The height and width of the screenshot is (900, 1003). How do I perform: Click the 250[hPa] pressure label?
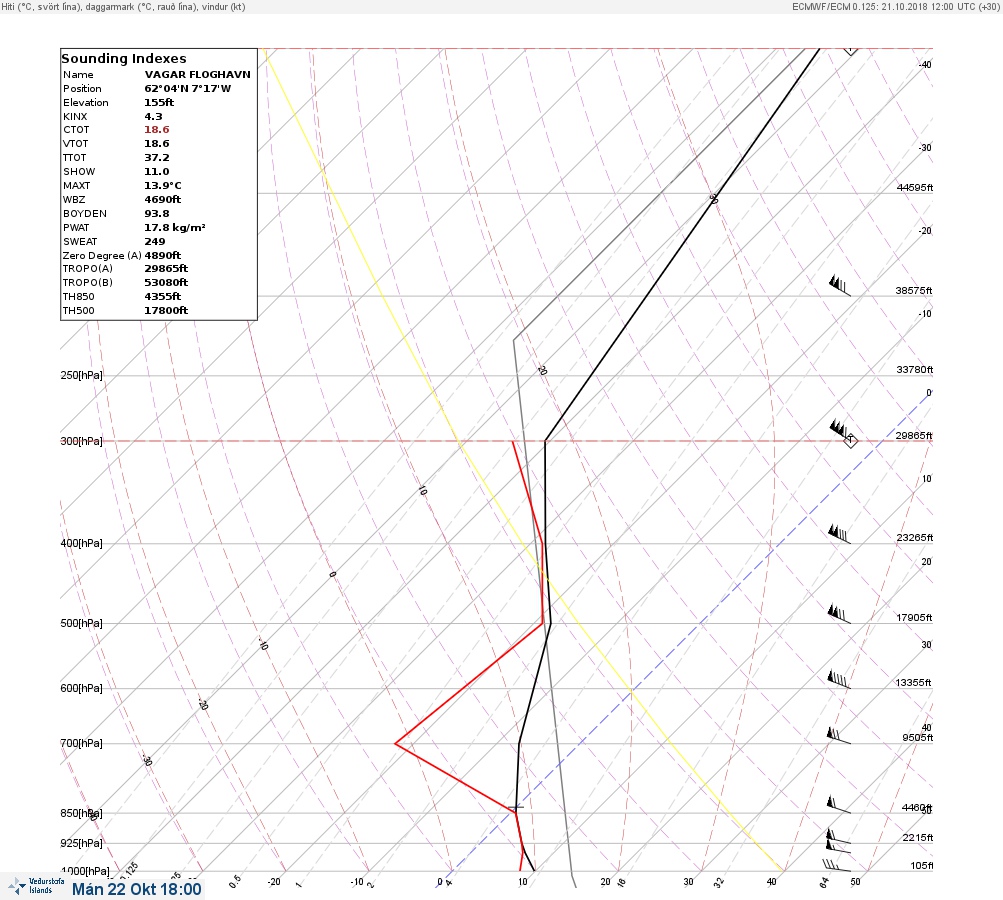click(x=81, y=375)
